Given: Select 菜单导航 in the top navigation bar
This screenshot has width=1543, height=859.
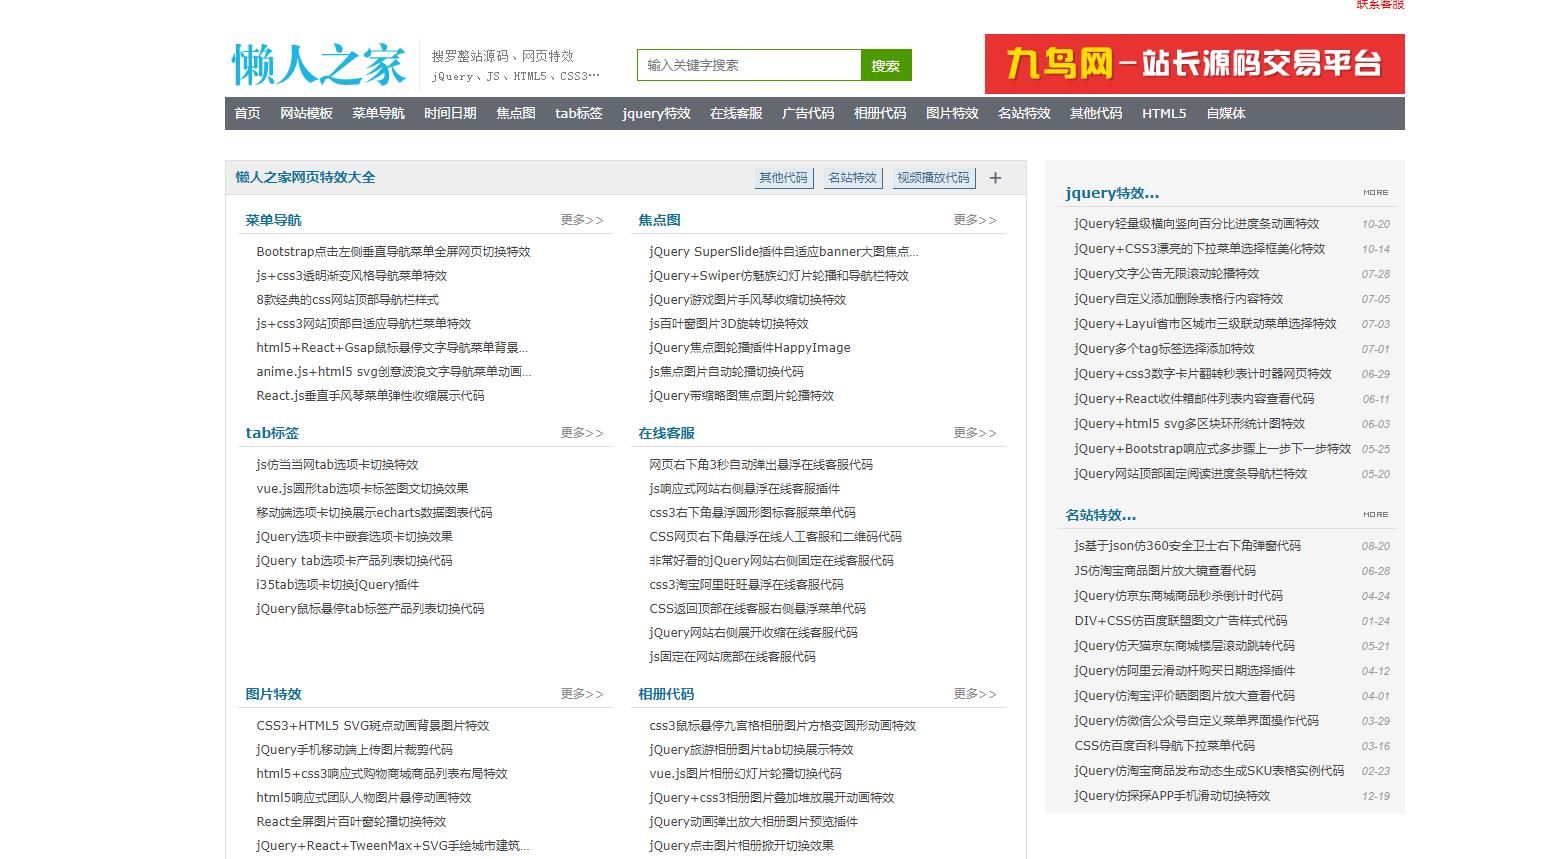Looking at the screenshot, I should coord(378,113).
